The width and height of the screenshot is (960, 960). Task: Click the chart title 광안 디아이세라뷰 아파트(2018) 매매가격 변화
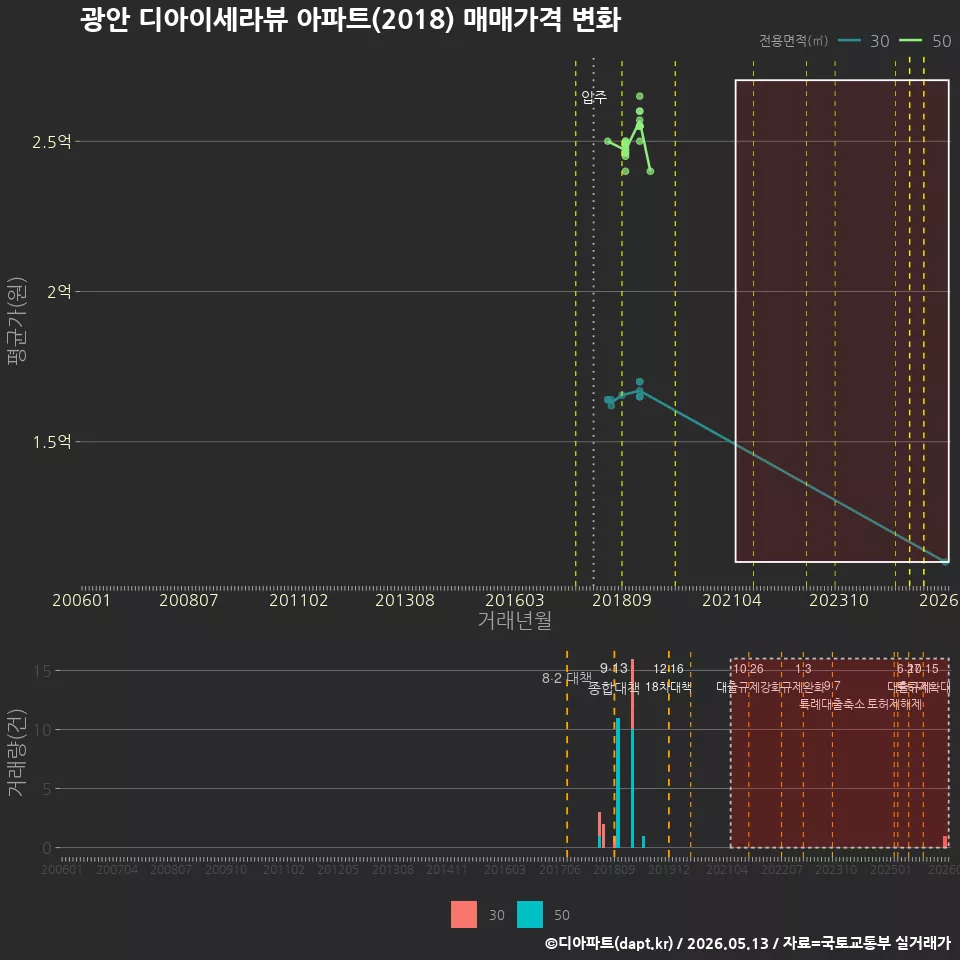pyautogui.click(x=350, y=20)
